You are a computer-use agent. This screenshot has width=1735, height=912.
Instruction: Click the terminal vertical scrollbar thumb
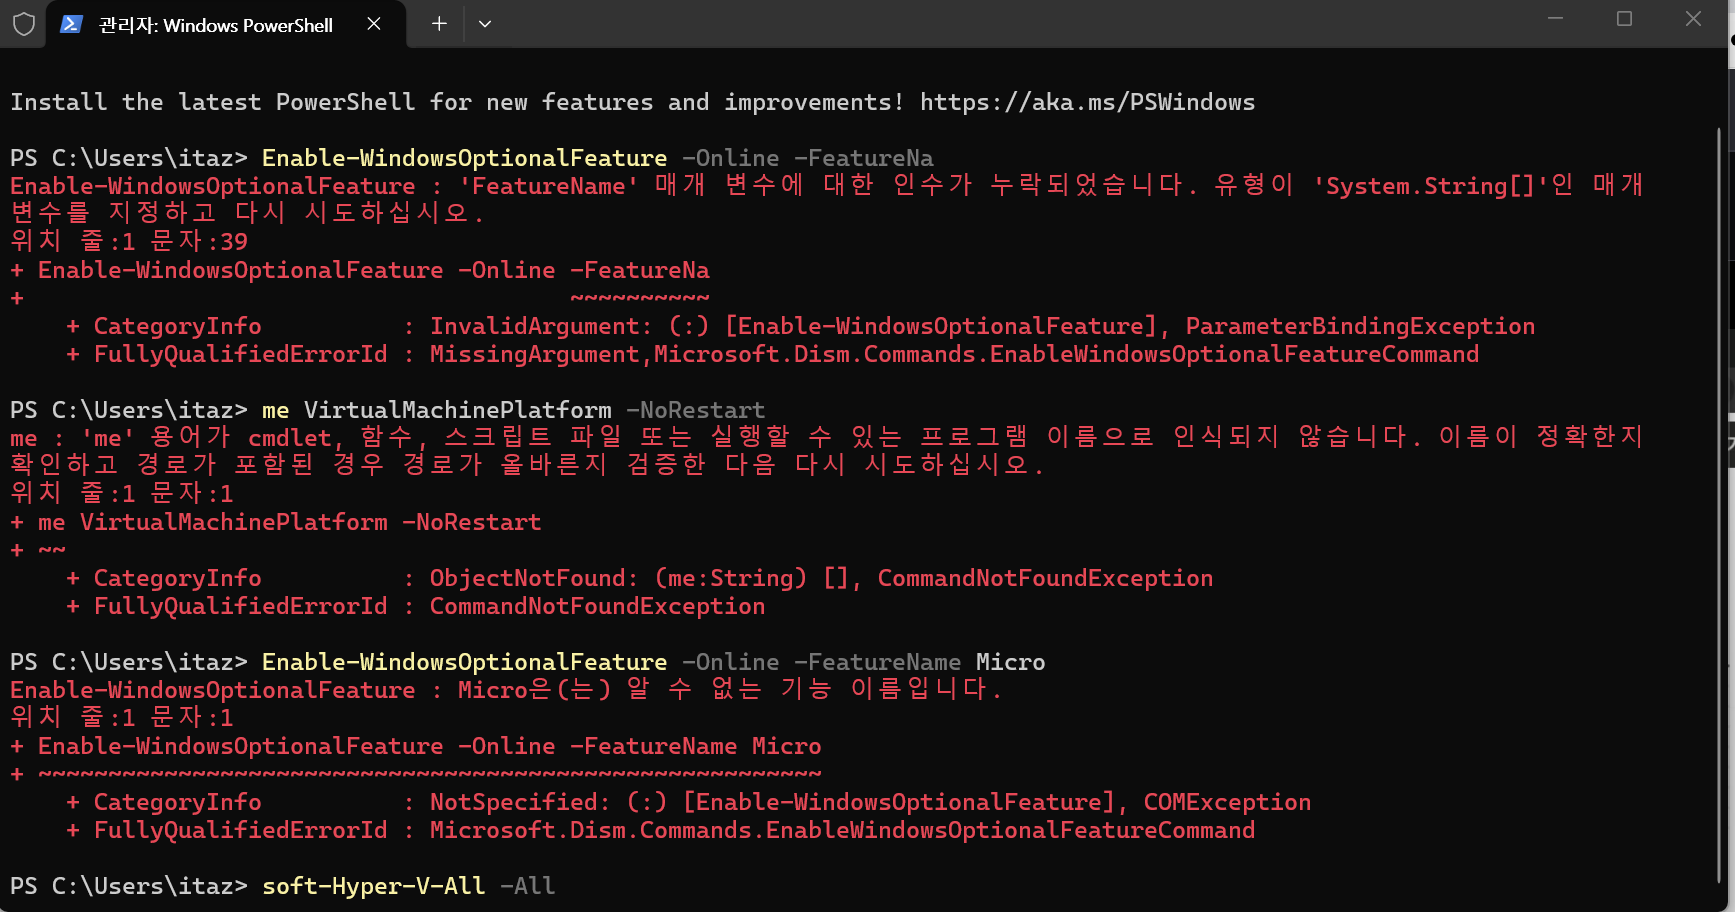coord(1720,505)
